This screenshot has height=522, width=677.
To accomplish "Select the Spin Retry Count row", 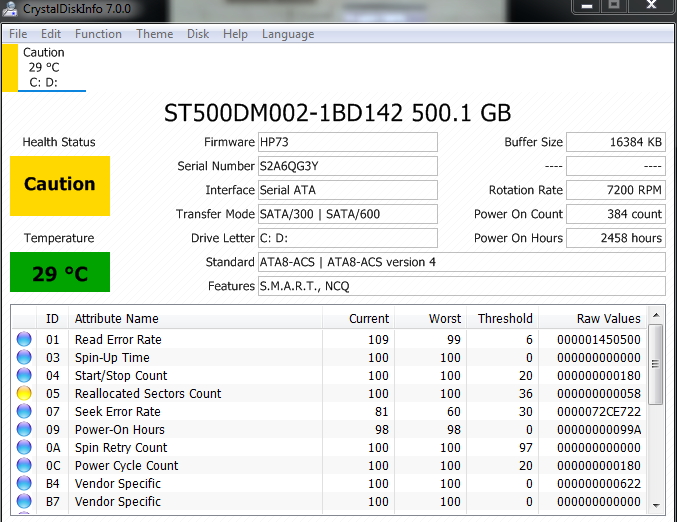I will coord(329,447).
